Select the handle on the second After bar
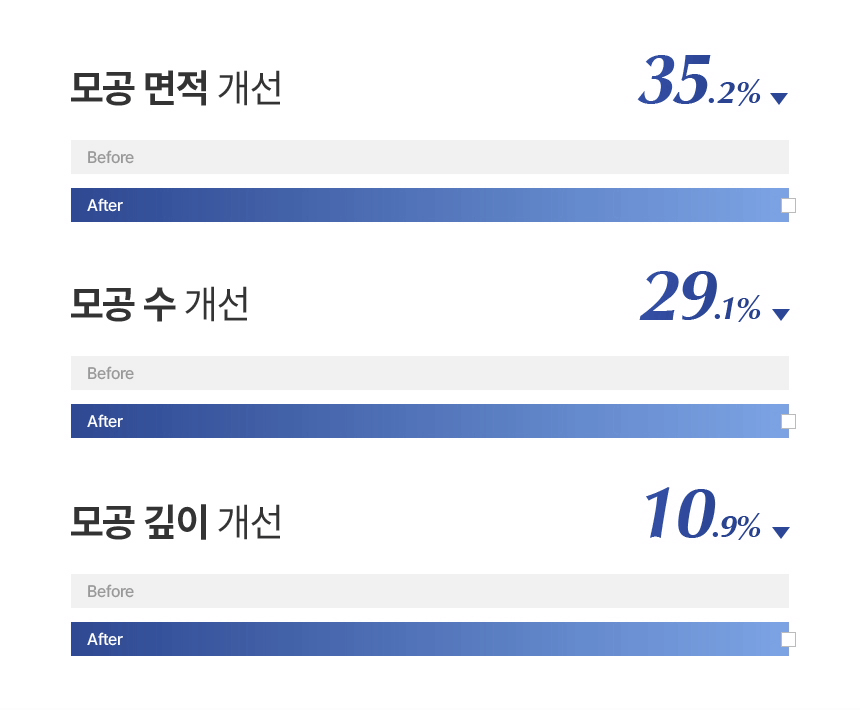Screen dimensions: 860x710 [789, 422]
